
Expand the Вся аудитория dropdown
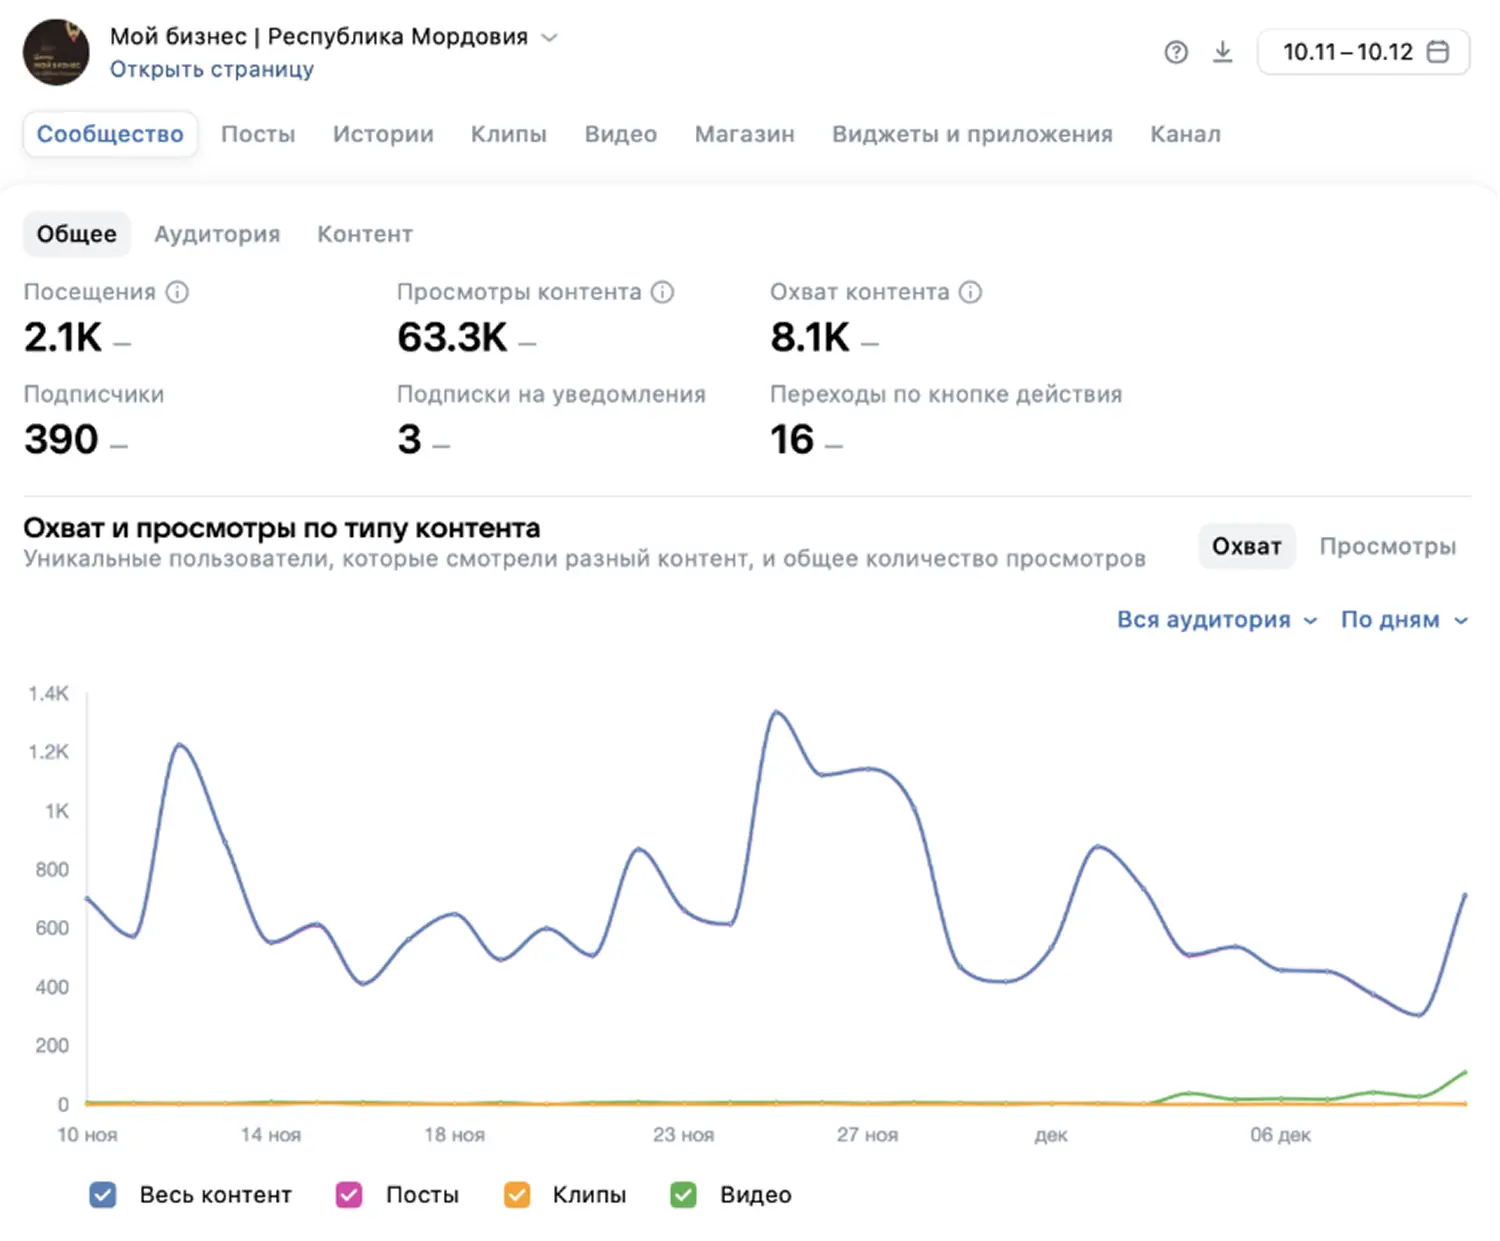[x=1216, y=620]
